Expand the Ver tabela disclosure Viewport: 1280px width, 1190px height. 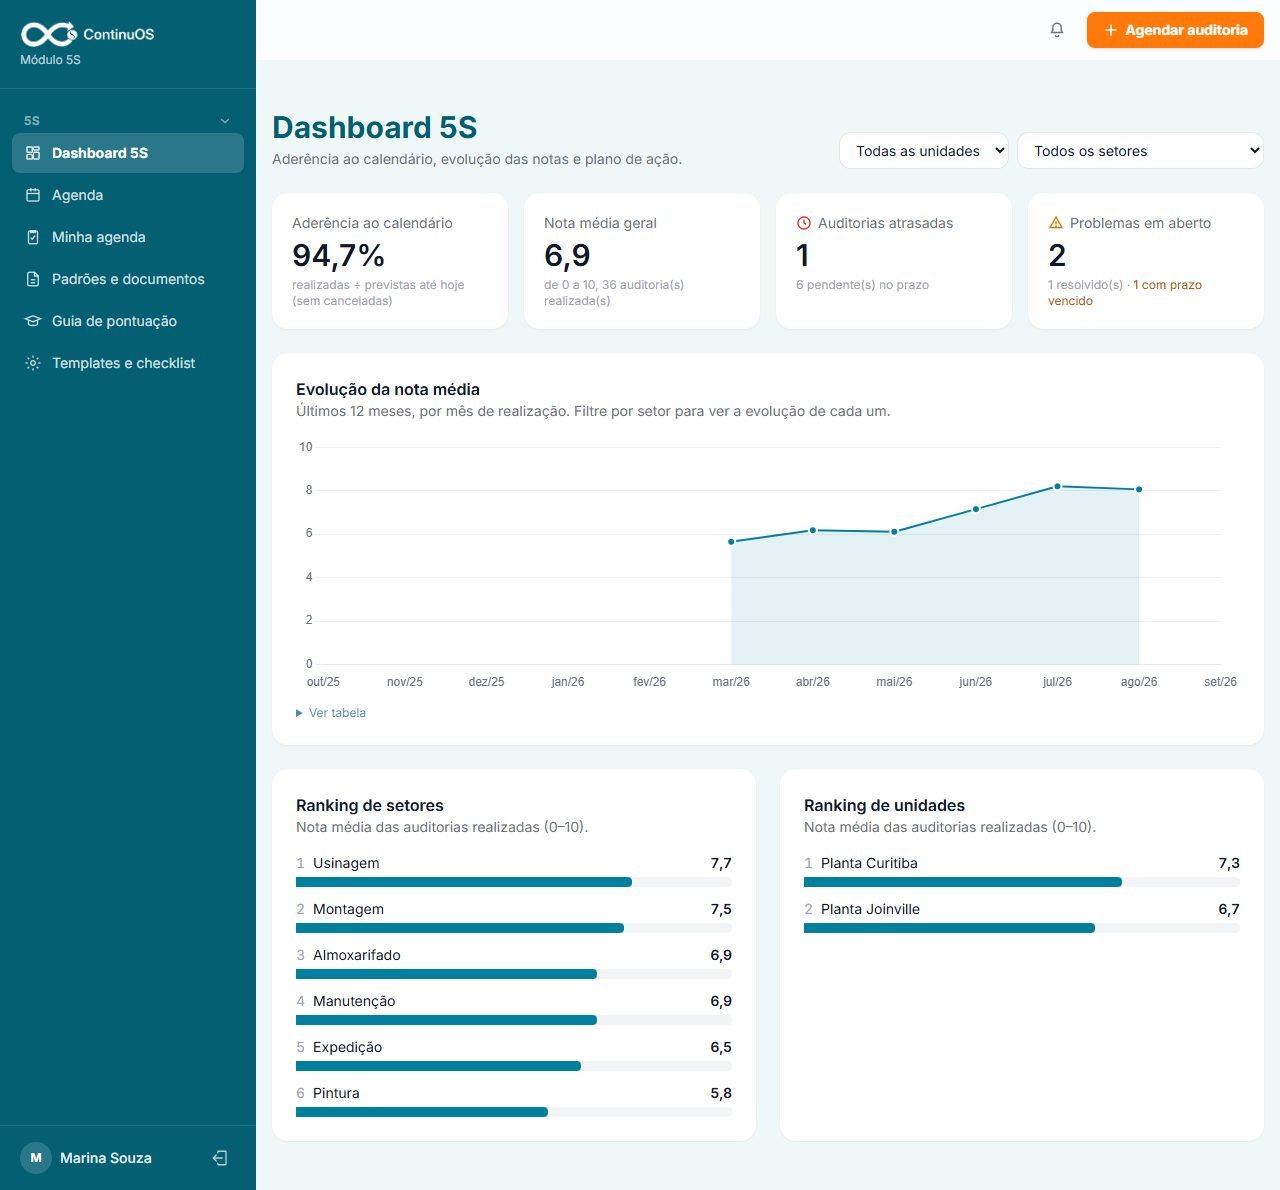point(331,713)
